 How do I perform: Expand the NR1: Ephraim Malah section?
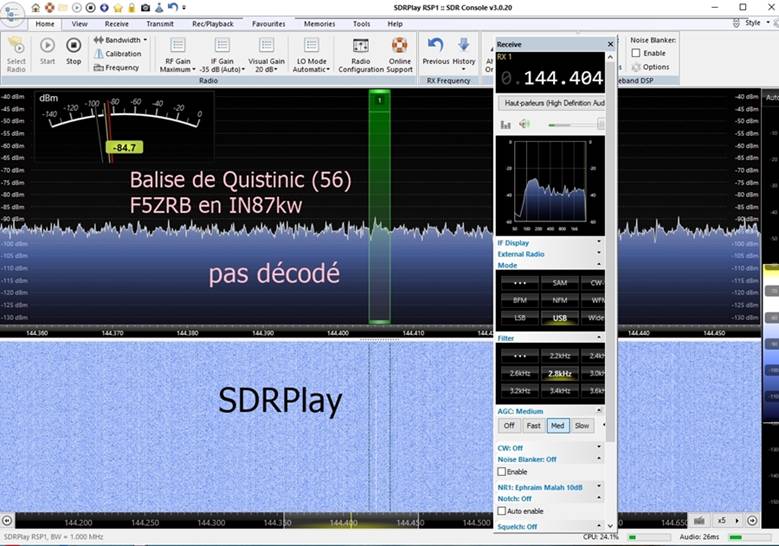pyautogui.click(x=599, y=486)
